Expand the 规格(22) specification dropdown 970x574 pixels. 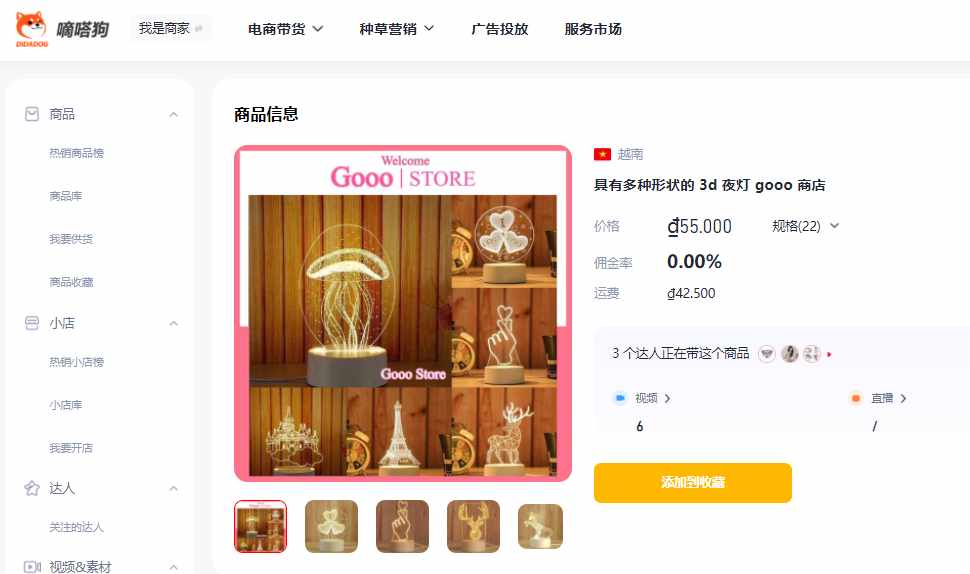[x=805, y=226]
